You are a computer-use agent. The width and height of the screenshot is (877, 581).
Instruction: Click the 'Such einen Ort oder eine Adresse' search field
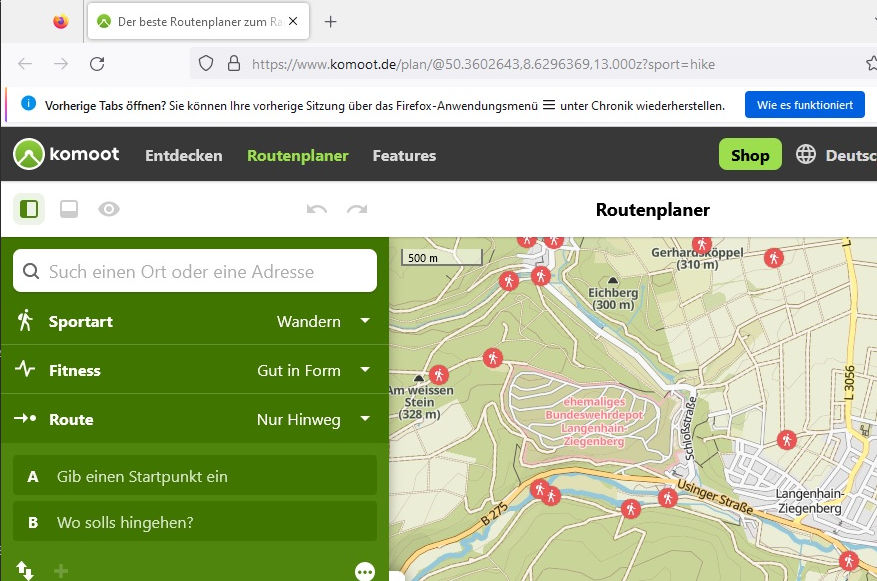click(x=195, y=271)
